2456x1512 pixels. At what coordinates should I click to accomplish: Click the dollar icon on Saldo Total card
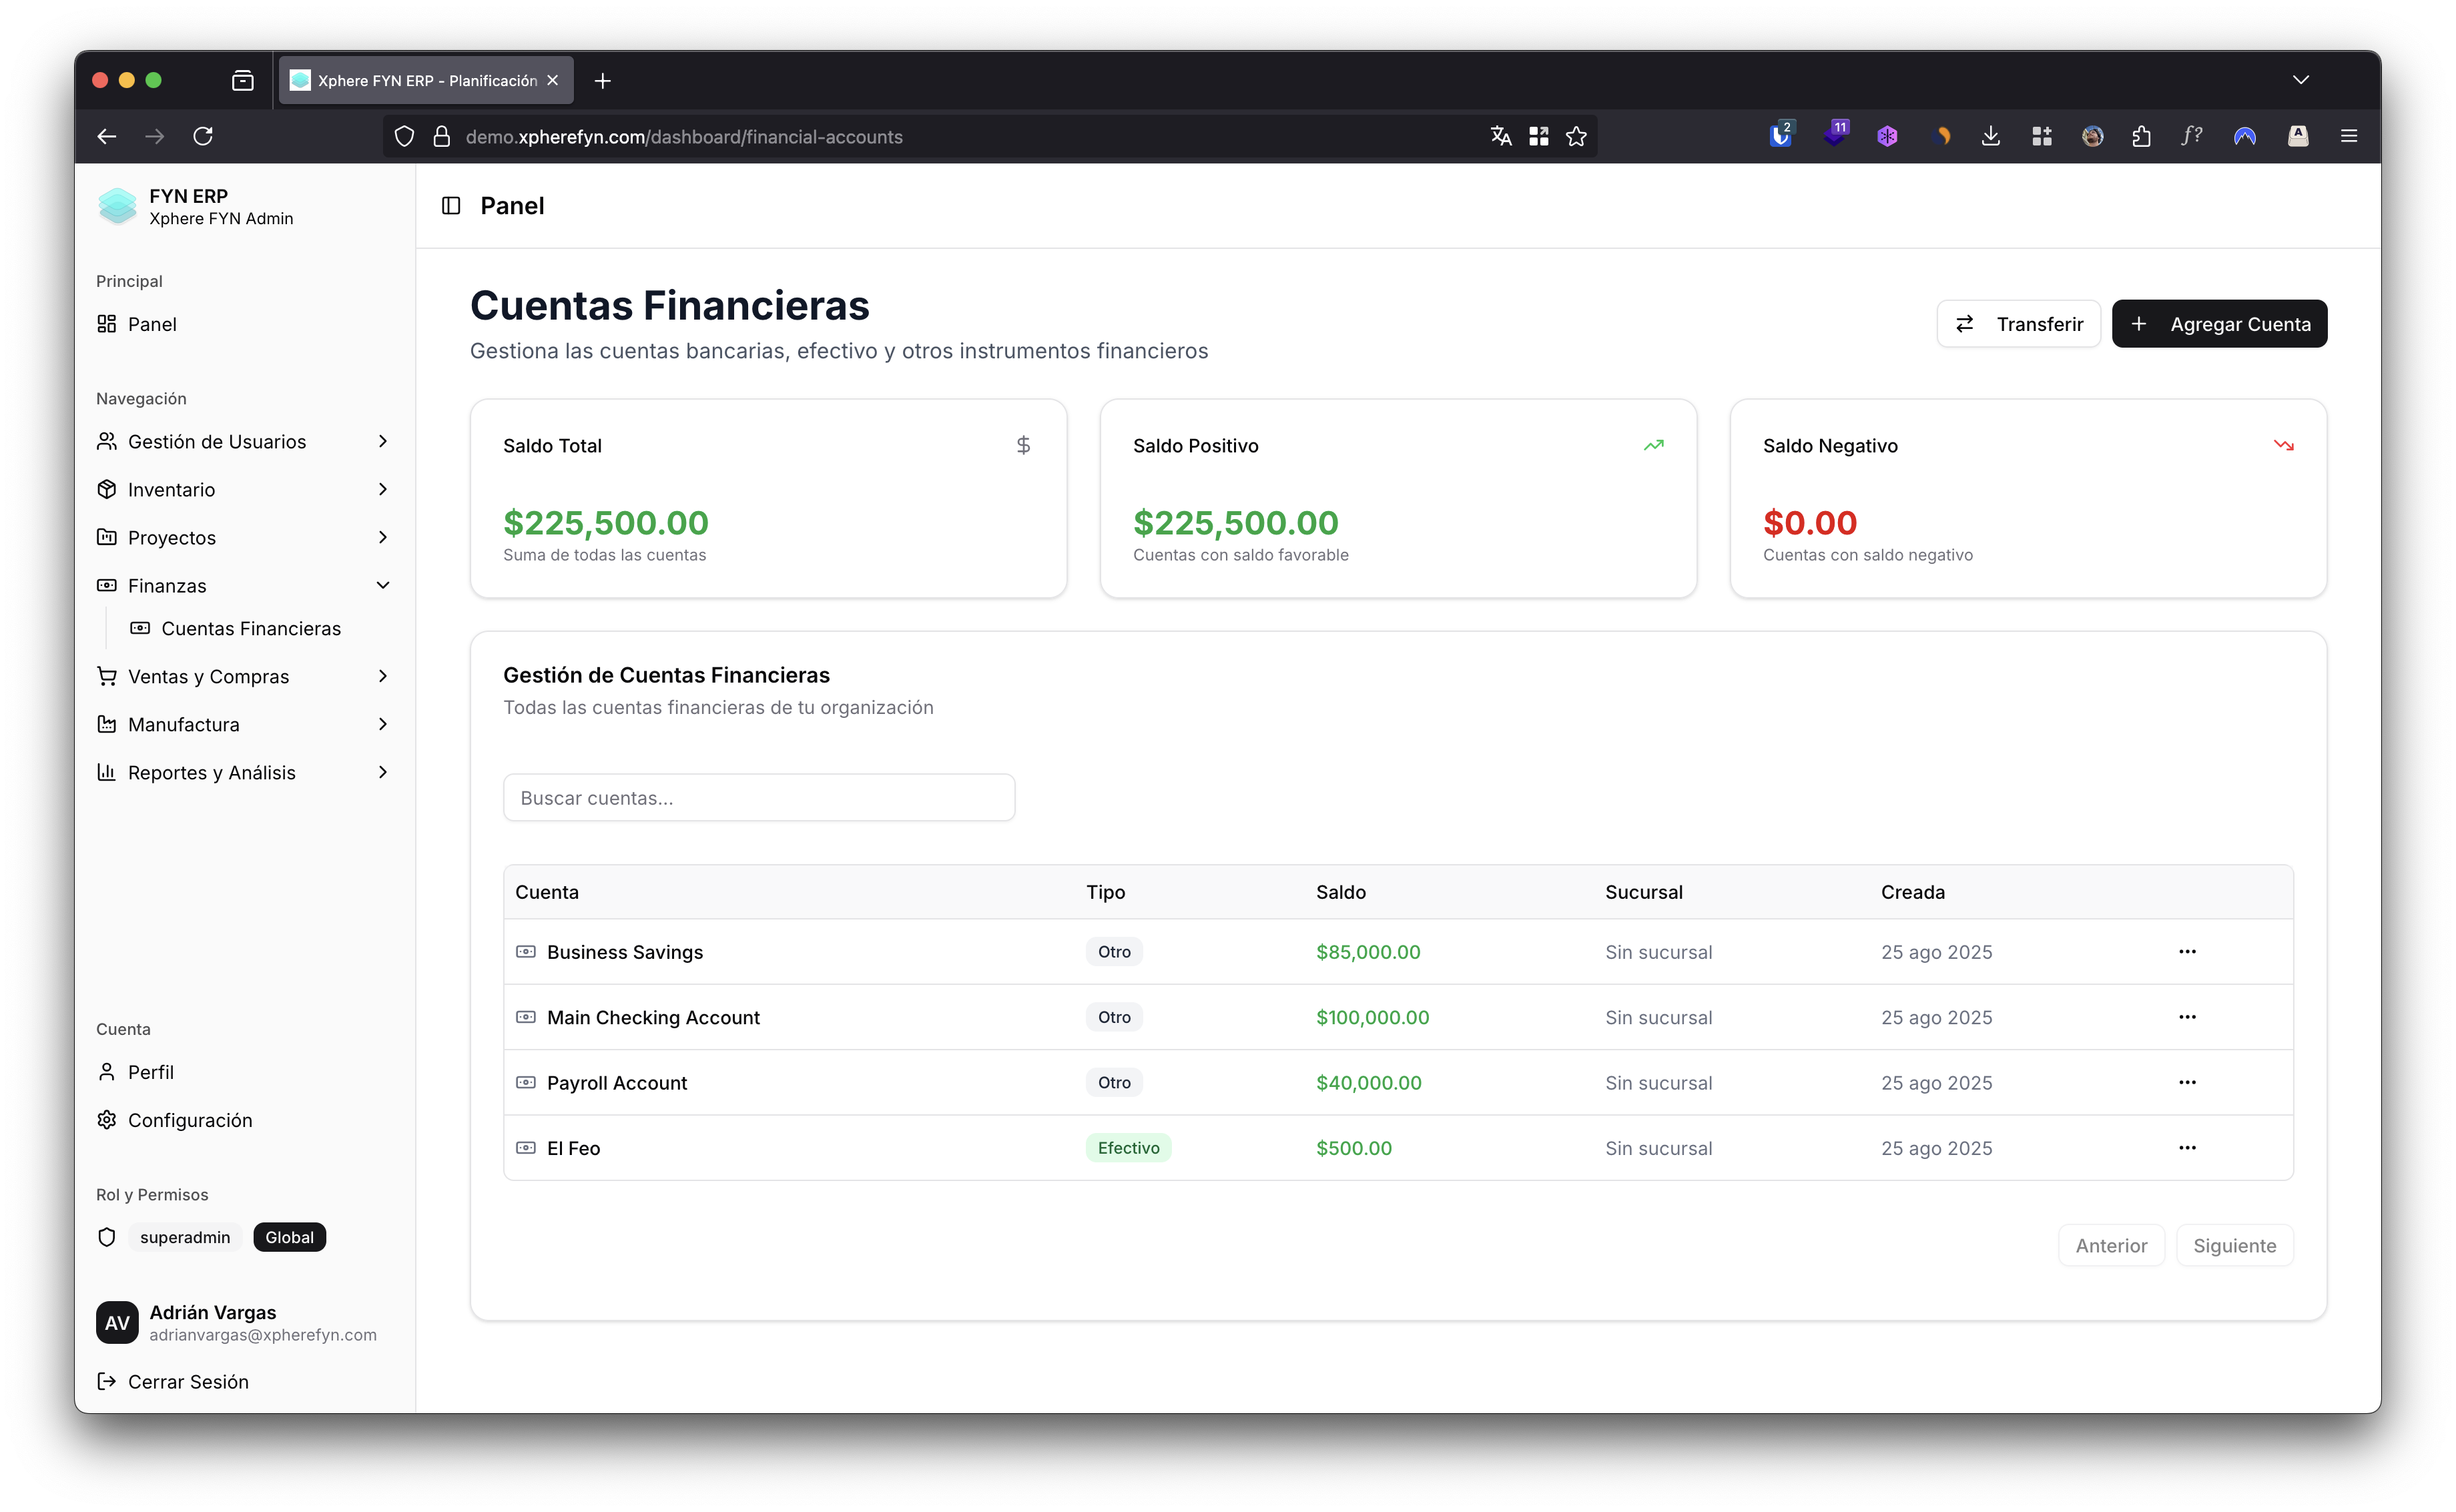[1023, 445]
